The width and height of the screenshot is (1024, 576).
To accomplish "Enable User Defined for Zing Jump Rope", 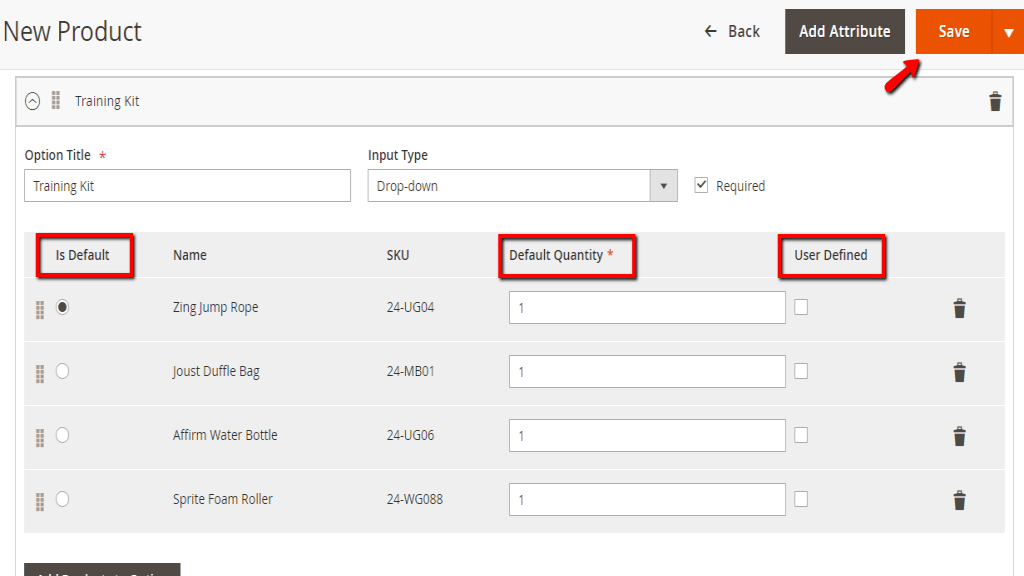I will click(801, 307).
